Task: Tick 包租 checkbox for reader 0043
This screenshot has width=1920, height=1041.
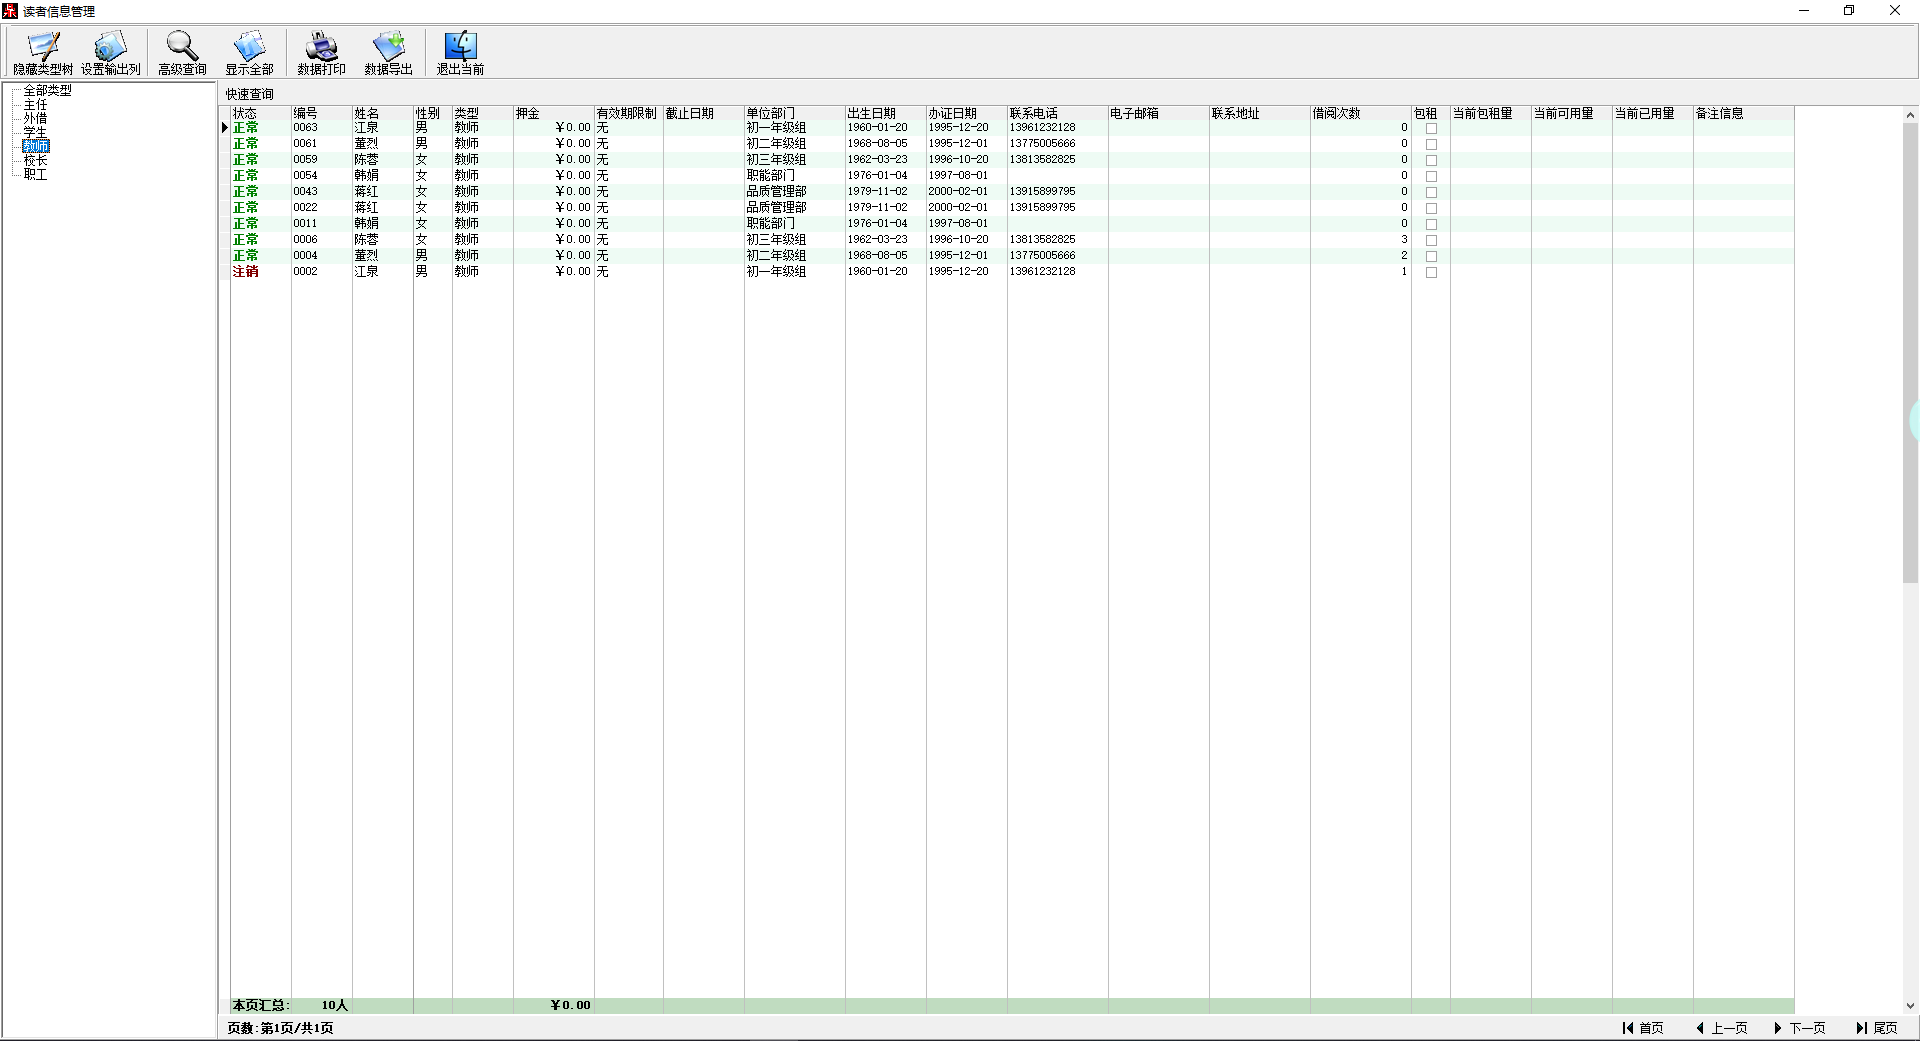Action: coord(1431,192)
